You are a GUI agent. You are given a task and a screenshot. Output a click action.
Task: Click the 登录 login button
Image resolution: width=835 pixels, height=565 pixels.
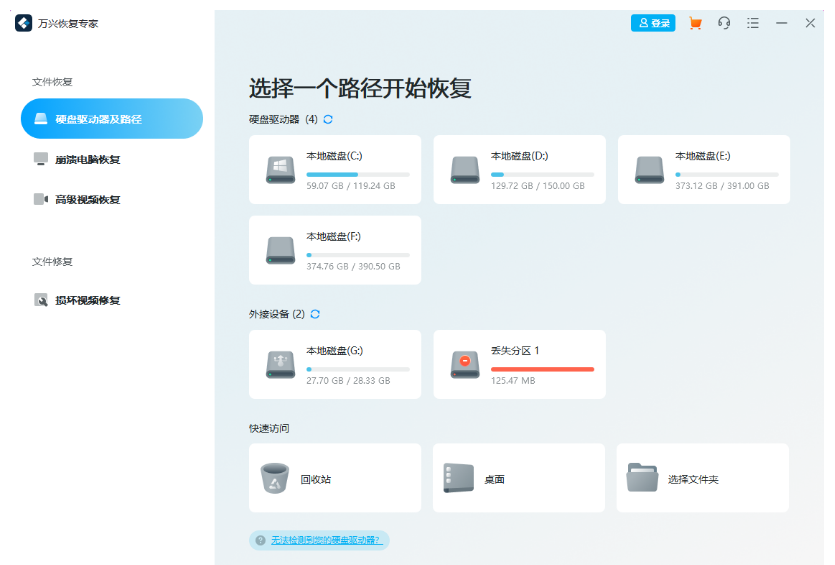(x=653, y=23)
